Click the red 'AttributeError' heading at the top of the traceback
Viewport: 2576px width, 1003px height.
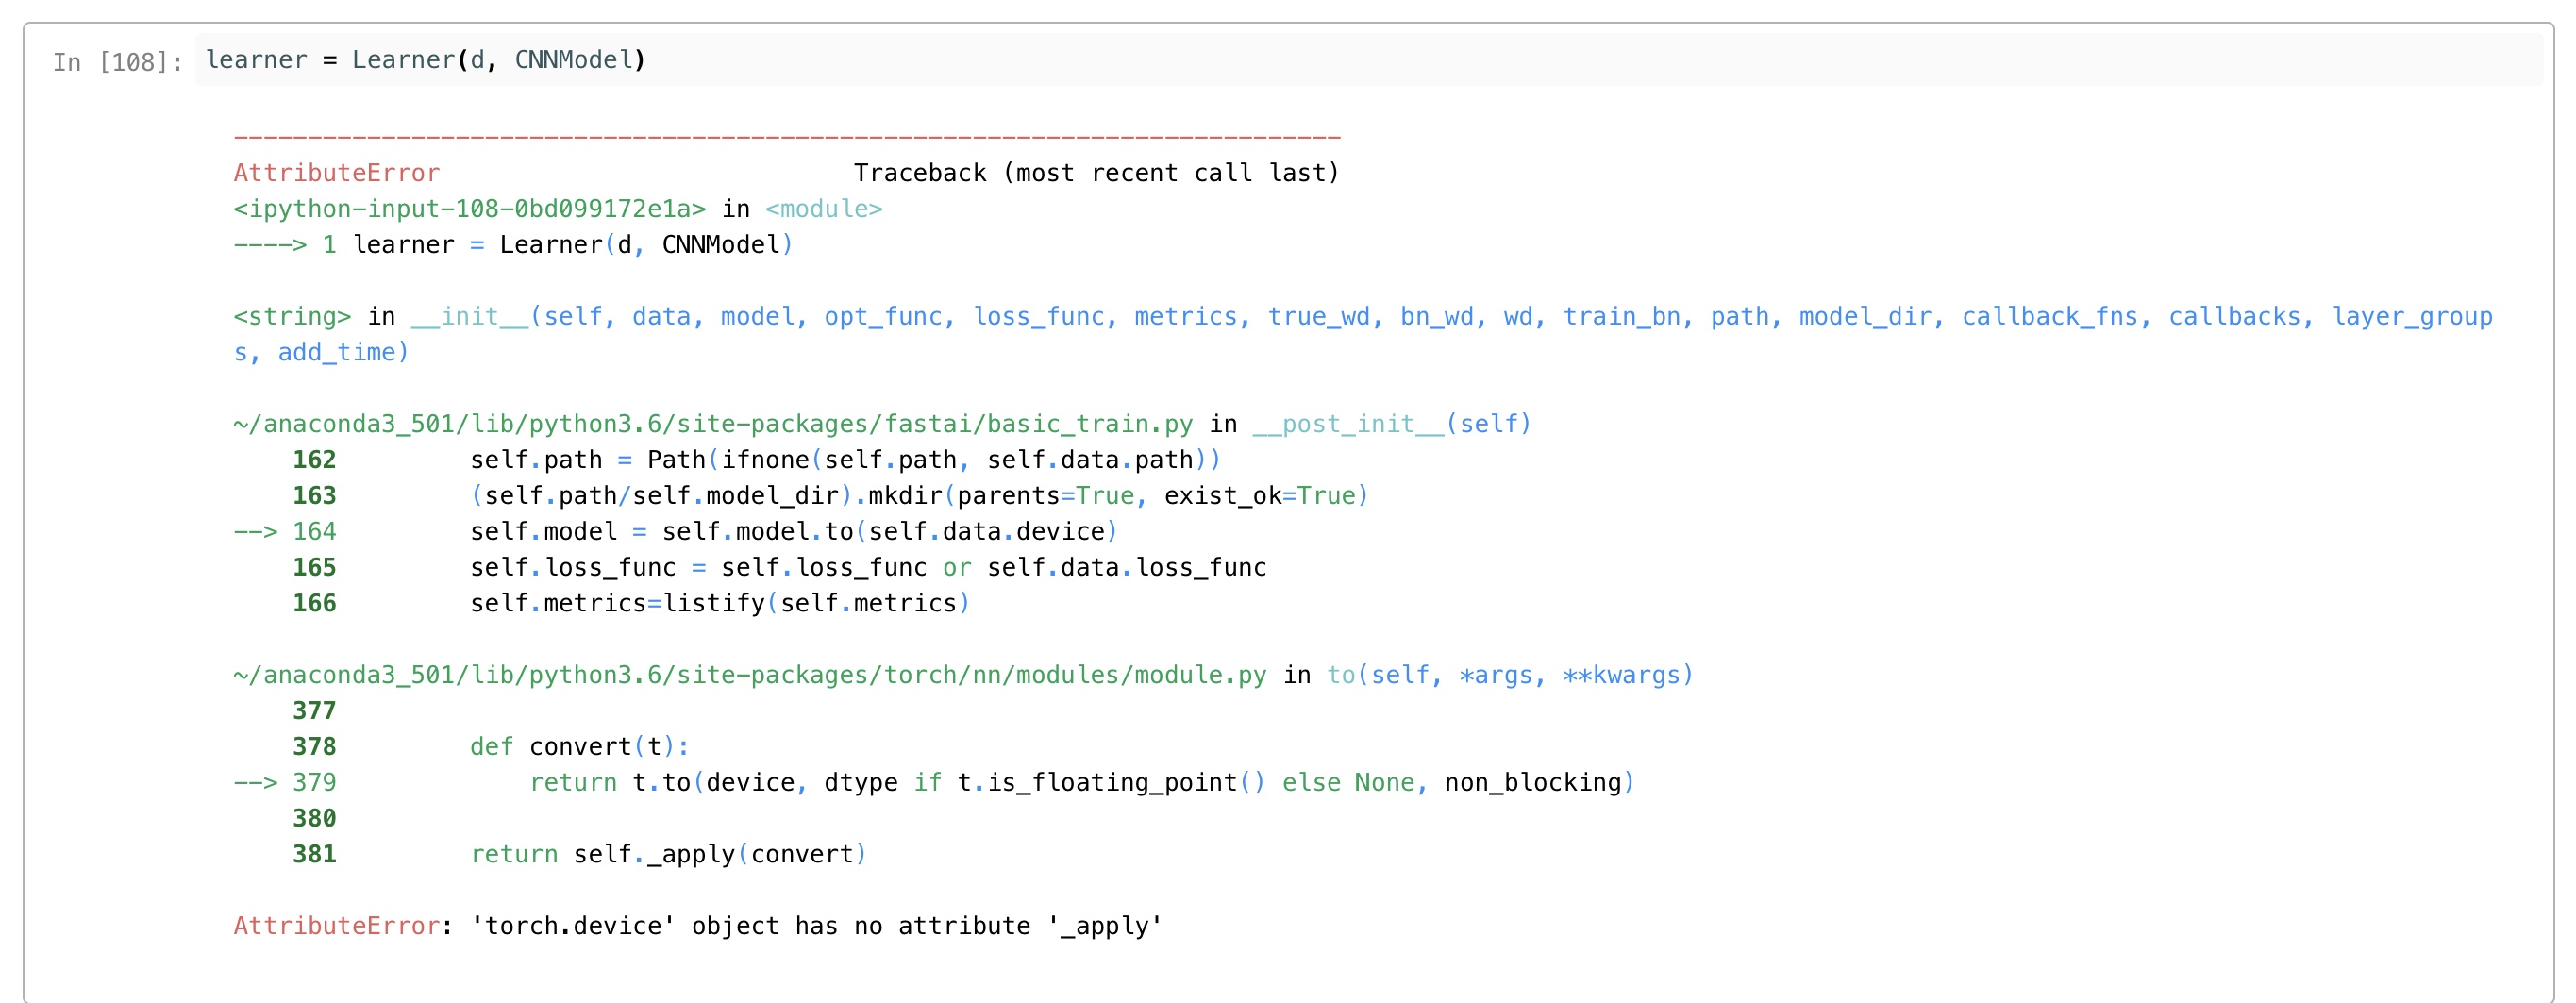337,173
